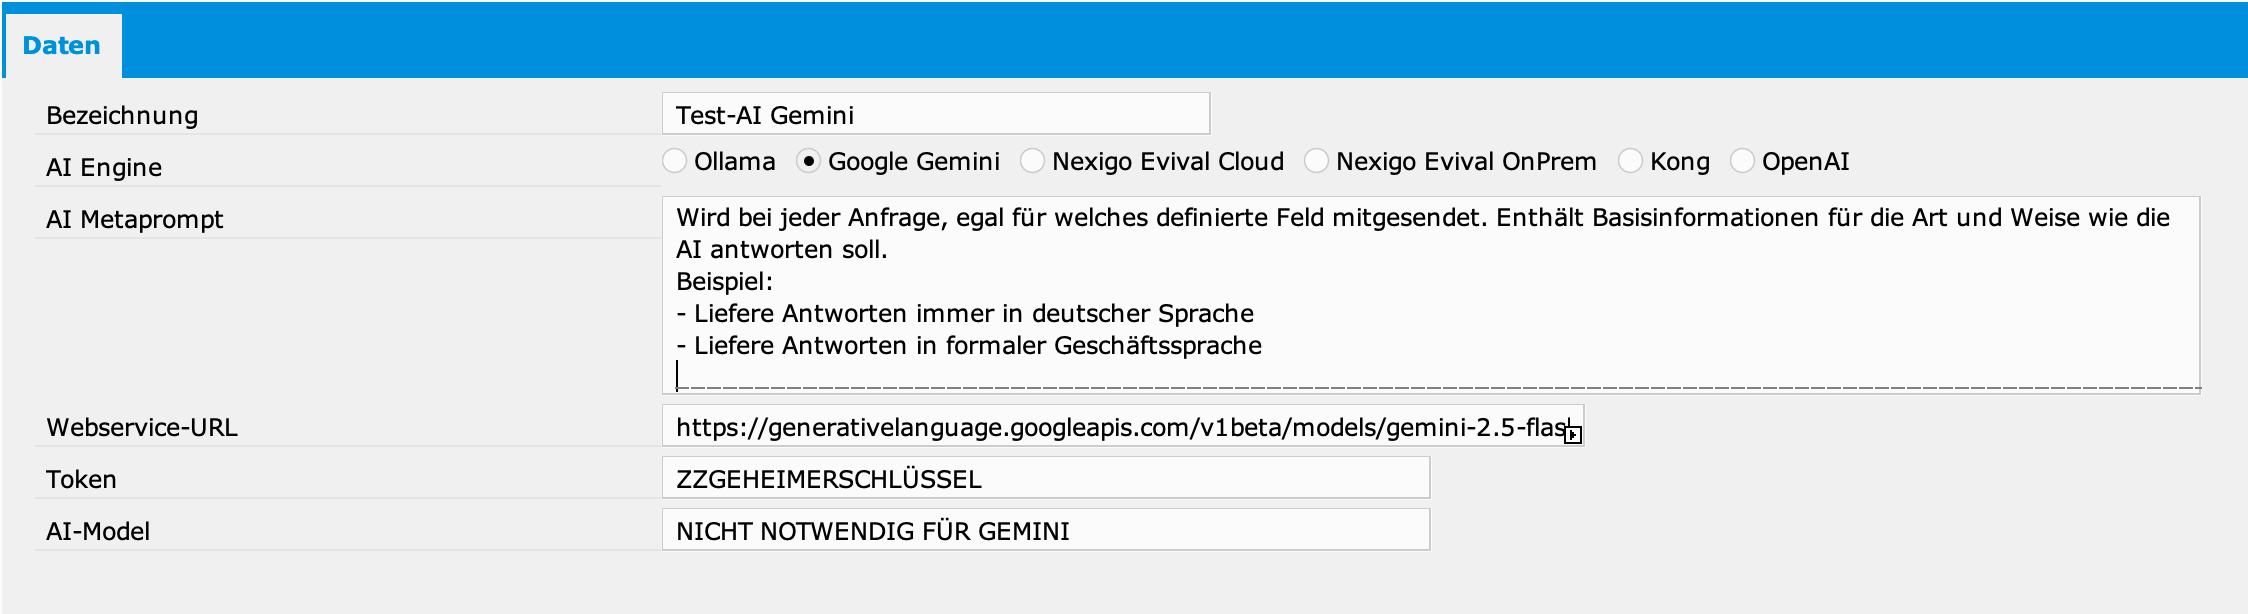
Task: Switch to the Daten tab
Action: pyautogui.click(x=63, y=44)
